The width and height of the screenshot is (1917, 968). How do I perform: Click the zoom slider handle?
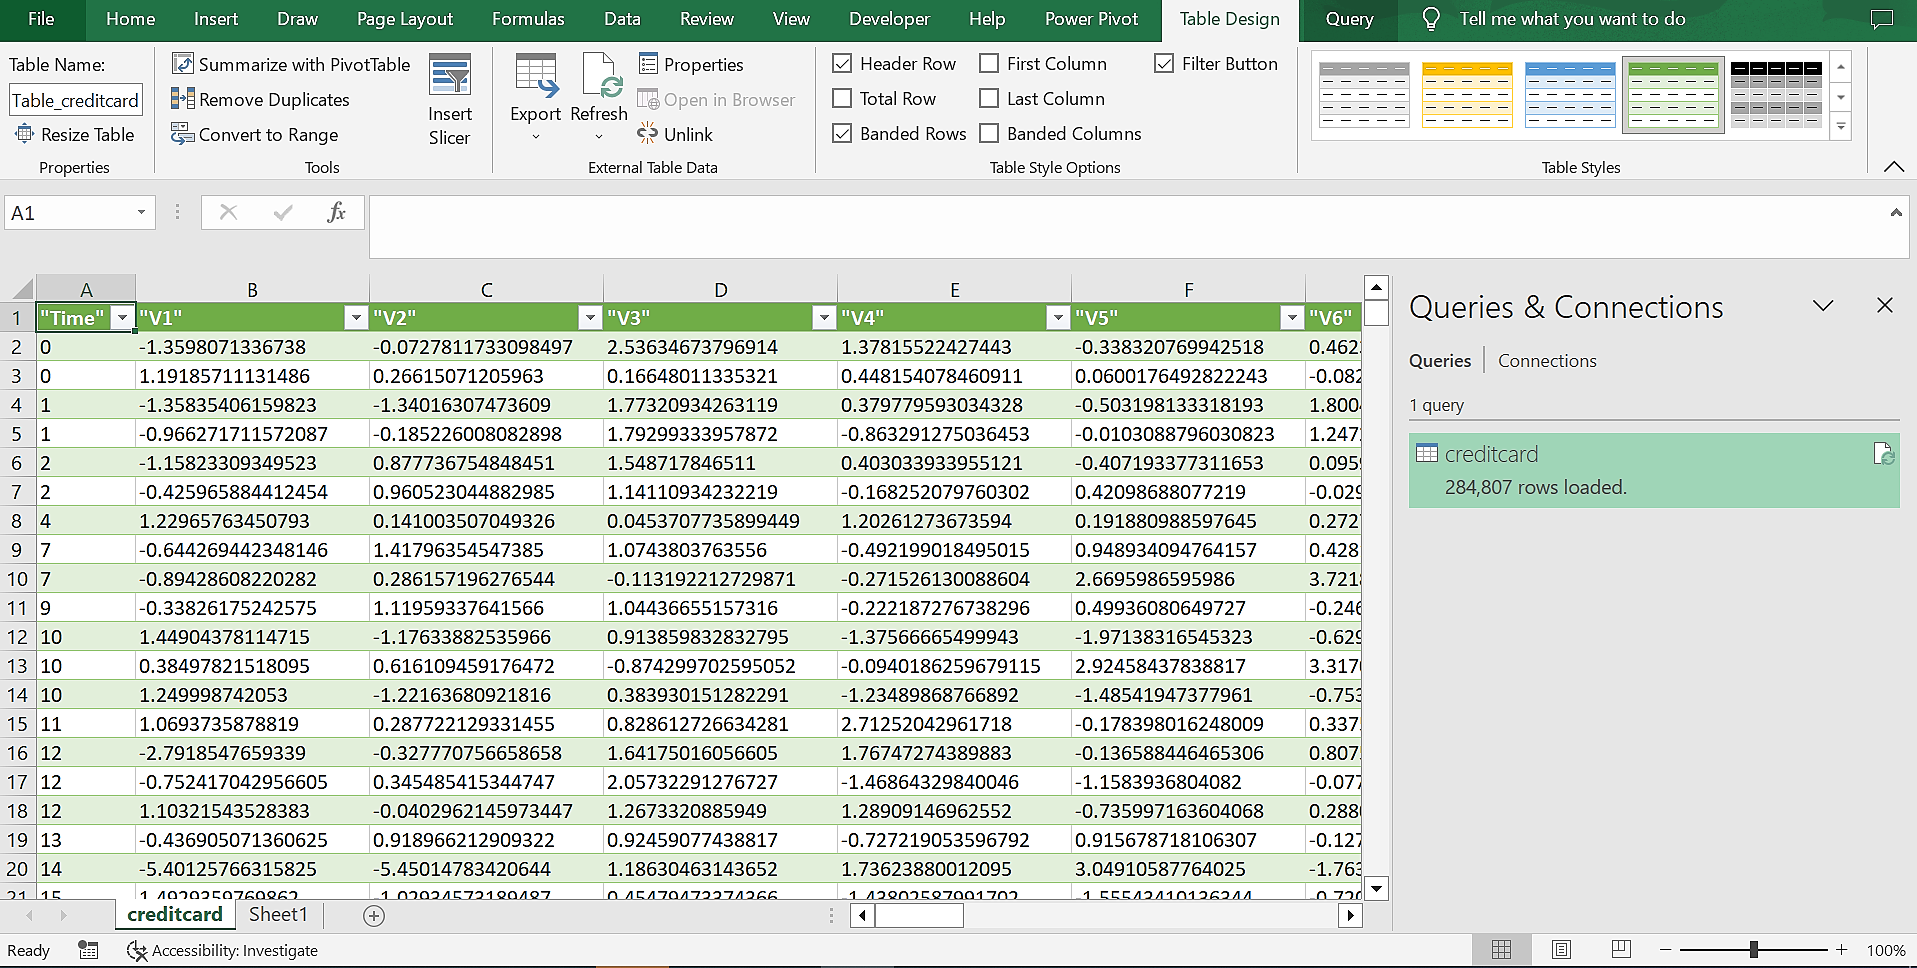pos(1753,950)
